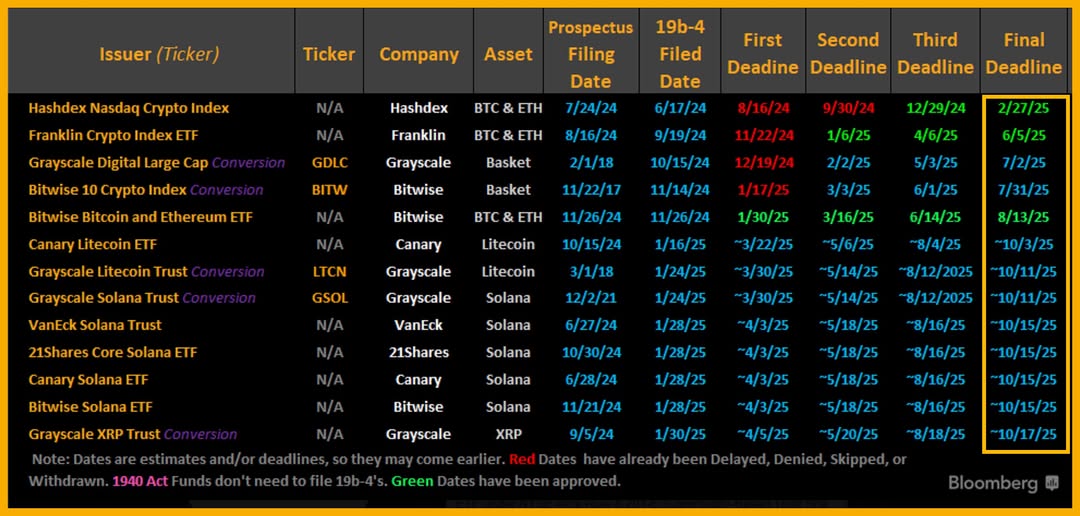Open the Grayscale XRP Trust Conversion issuer

133,434
